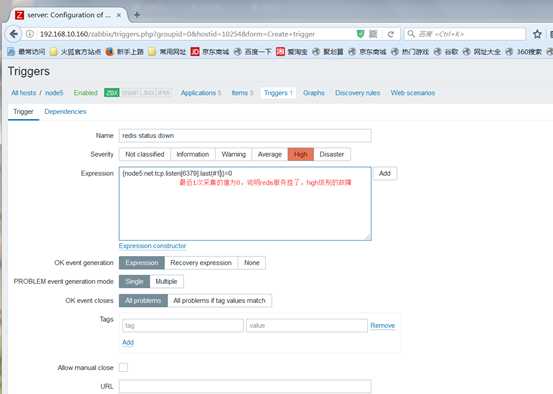Set OK event generation to Recovery expression
This screenshot has height=394, width=553.
201,263
